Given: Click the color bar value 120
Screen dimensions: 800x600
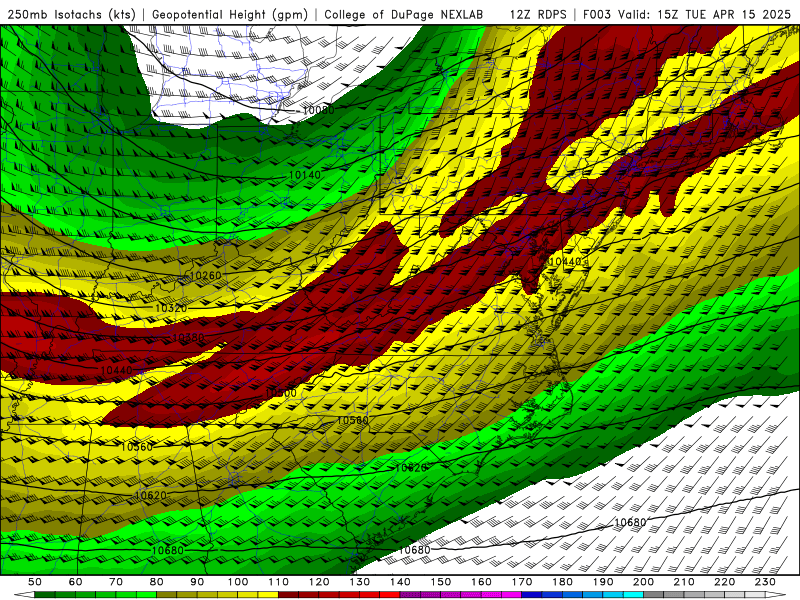Looking at the screenshot, I should pos(319,582).
